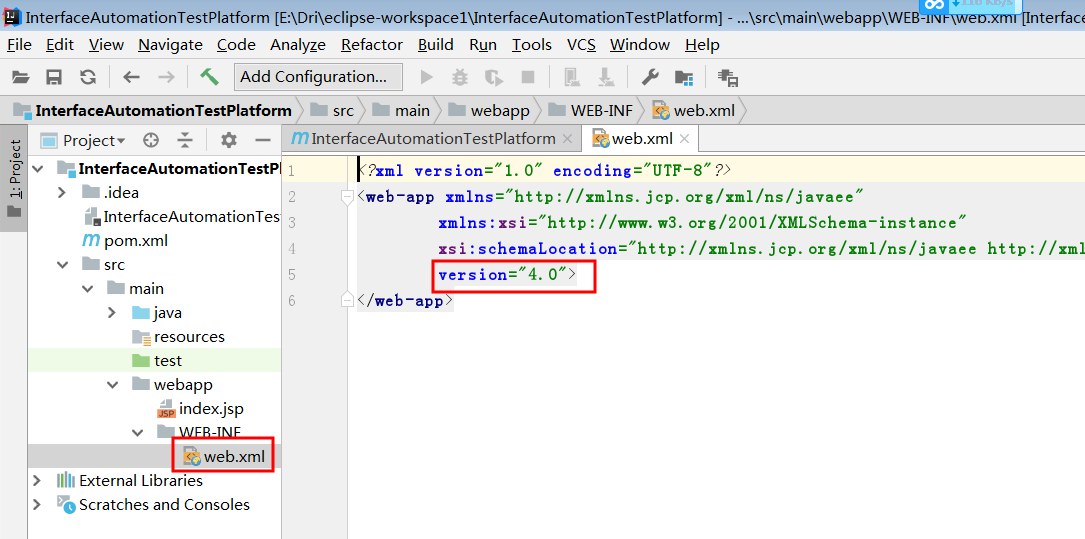Screen dimensions: 1085x539
Task: Navigate back with the left arrow
Action: click(x=131, y=77)
